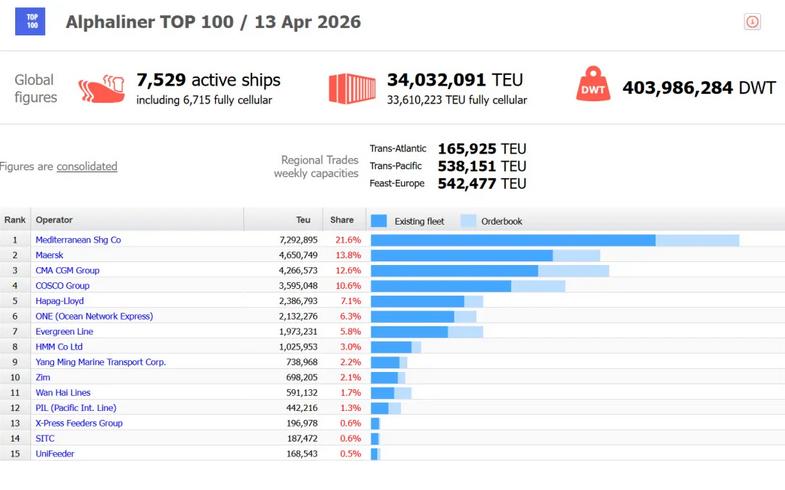Click the Orderbook legend swatch
The height and width of the screenshot is (490, 785).
[x=468, y=221]
